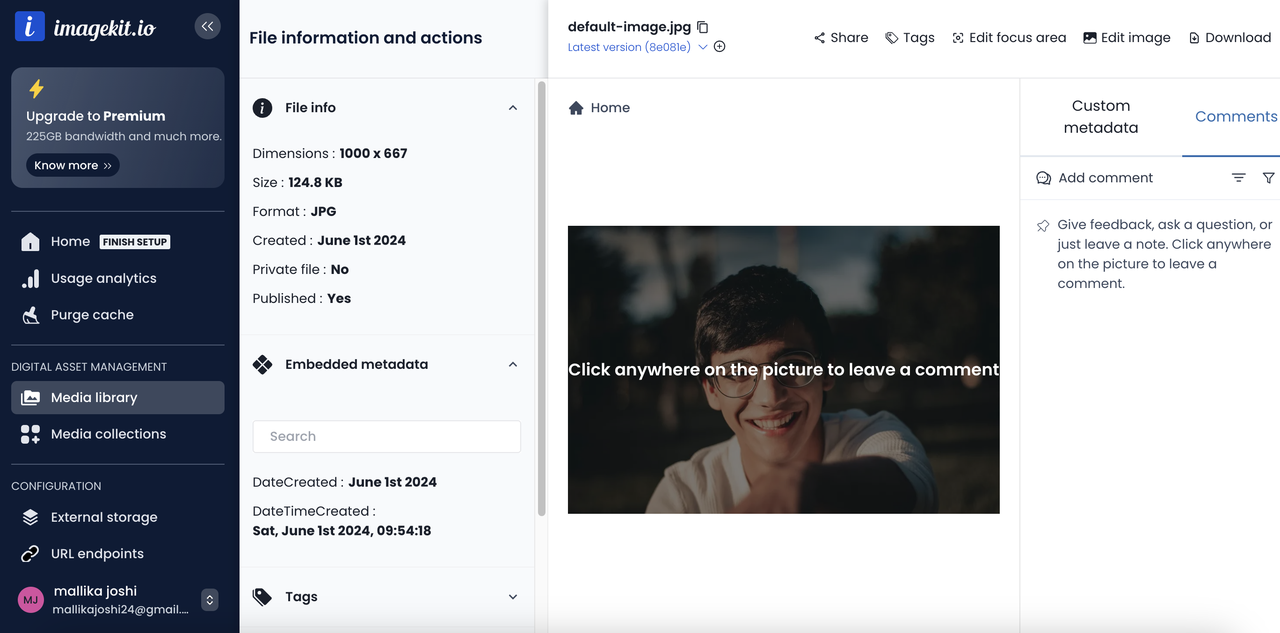Click the file info panel scrollbar
The width and height of the screenshot is (1280, 633).
coord(542,300)
